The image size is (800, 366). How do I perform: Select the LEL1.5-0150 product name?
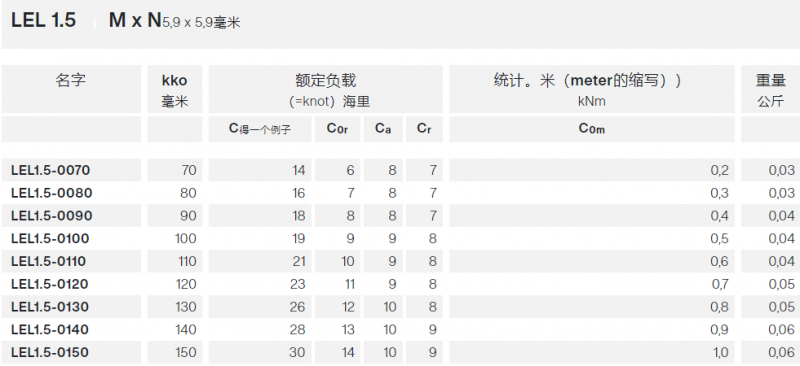pyautogui.click(x=50, y=352)
